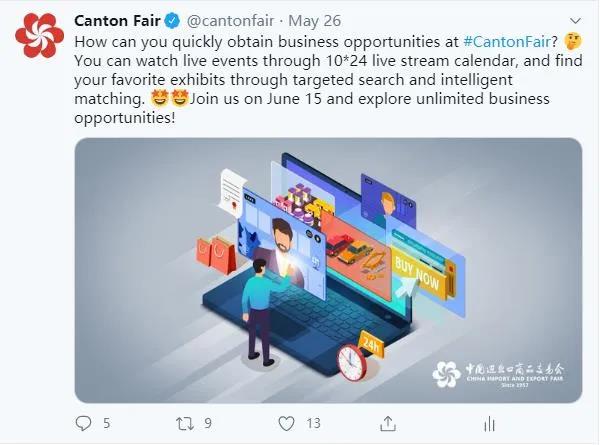Click the China Import and Export Fair watermark

[x=498, y=374]
